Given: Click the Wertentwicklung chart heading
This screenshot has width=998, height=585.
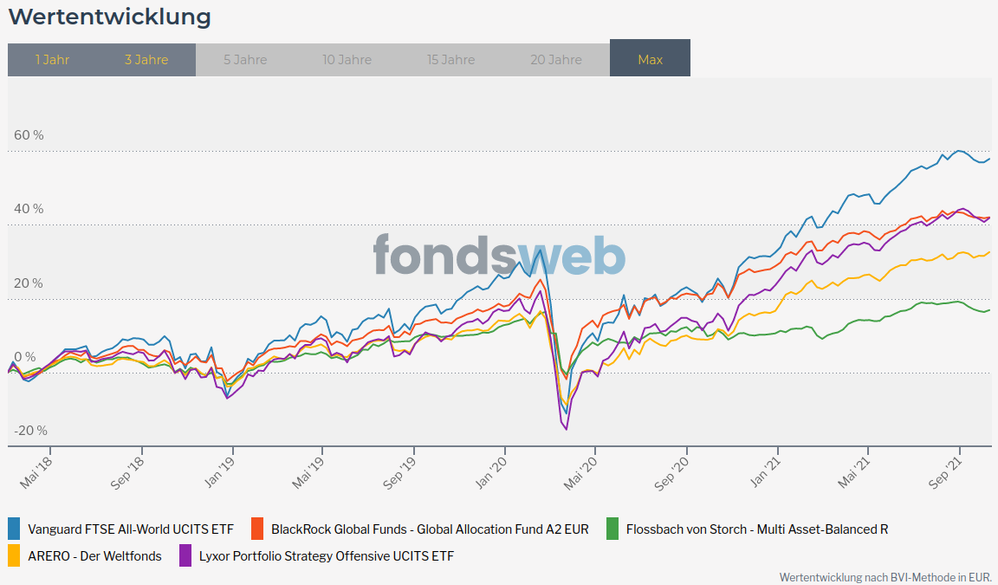Looking at the screenshot, I should (x=110, y=17).
